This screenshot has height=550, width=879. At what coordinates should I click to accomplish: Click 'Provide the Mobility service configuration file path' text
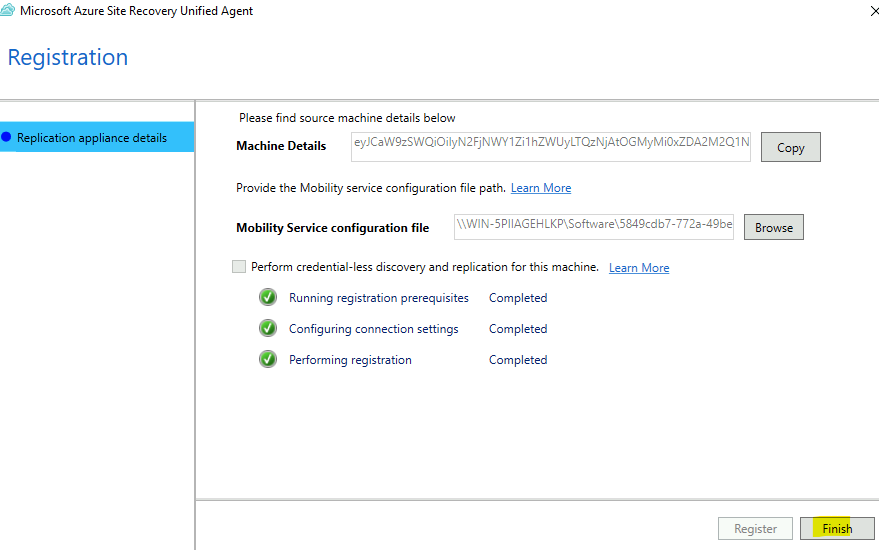point(371,188)
